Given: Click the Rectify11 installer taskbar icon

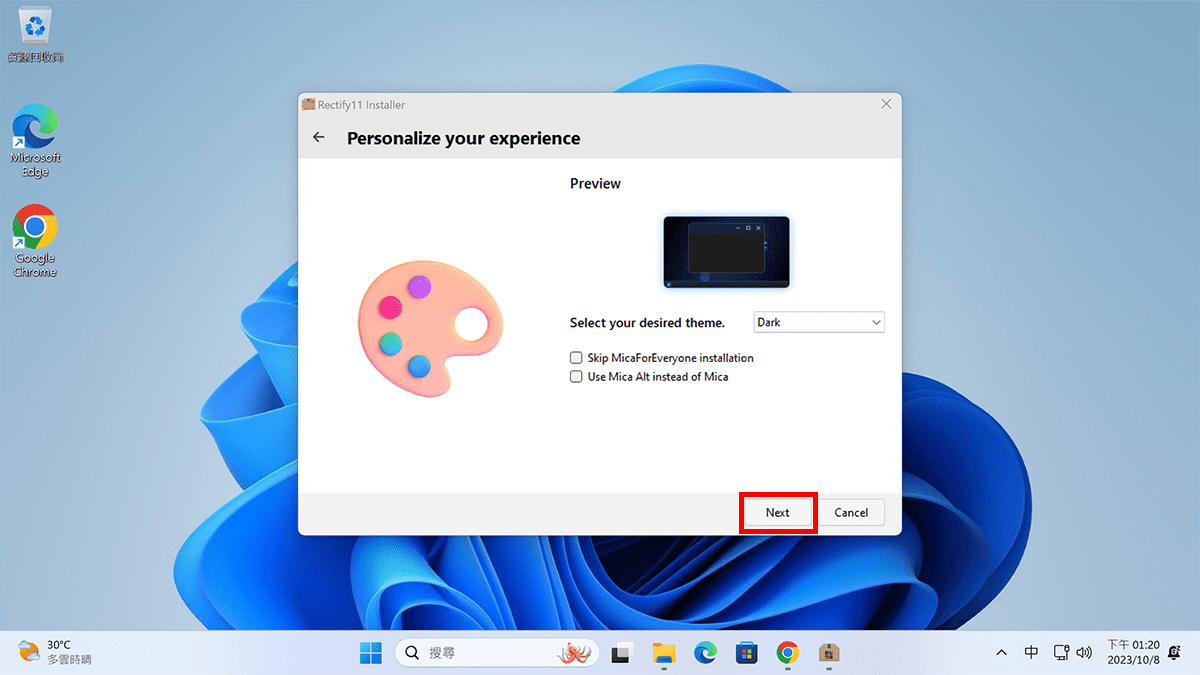Looking at the screenshot, I should pyautogui.click(x=828, y=653).
